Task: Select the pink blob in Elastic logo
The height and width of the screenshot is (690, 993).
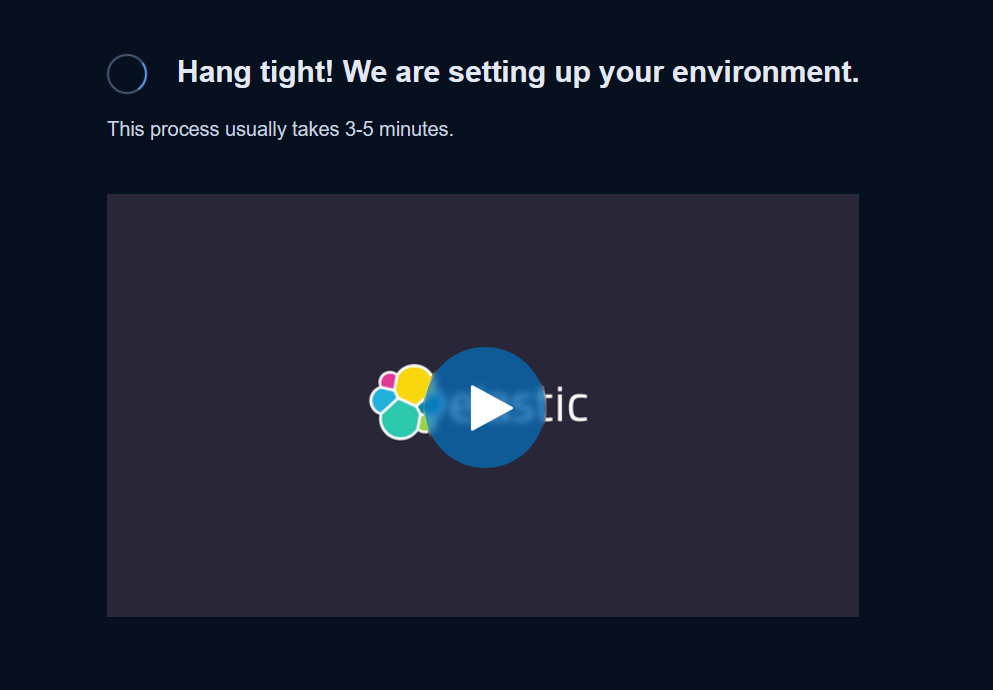Action: (x=388, y=380)
